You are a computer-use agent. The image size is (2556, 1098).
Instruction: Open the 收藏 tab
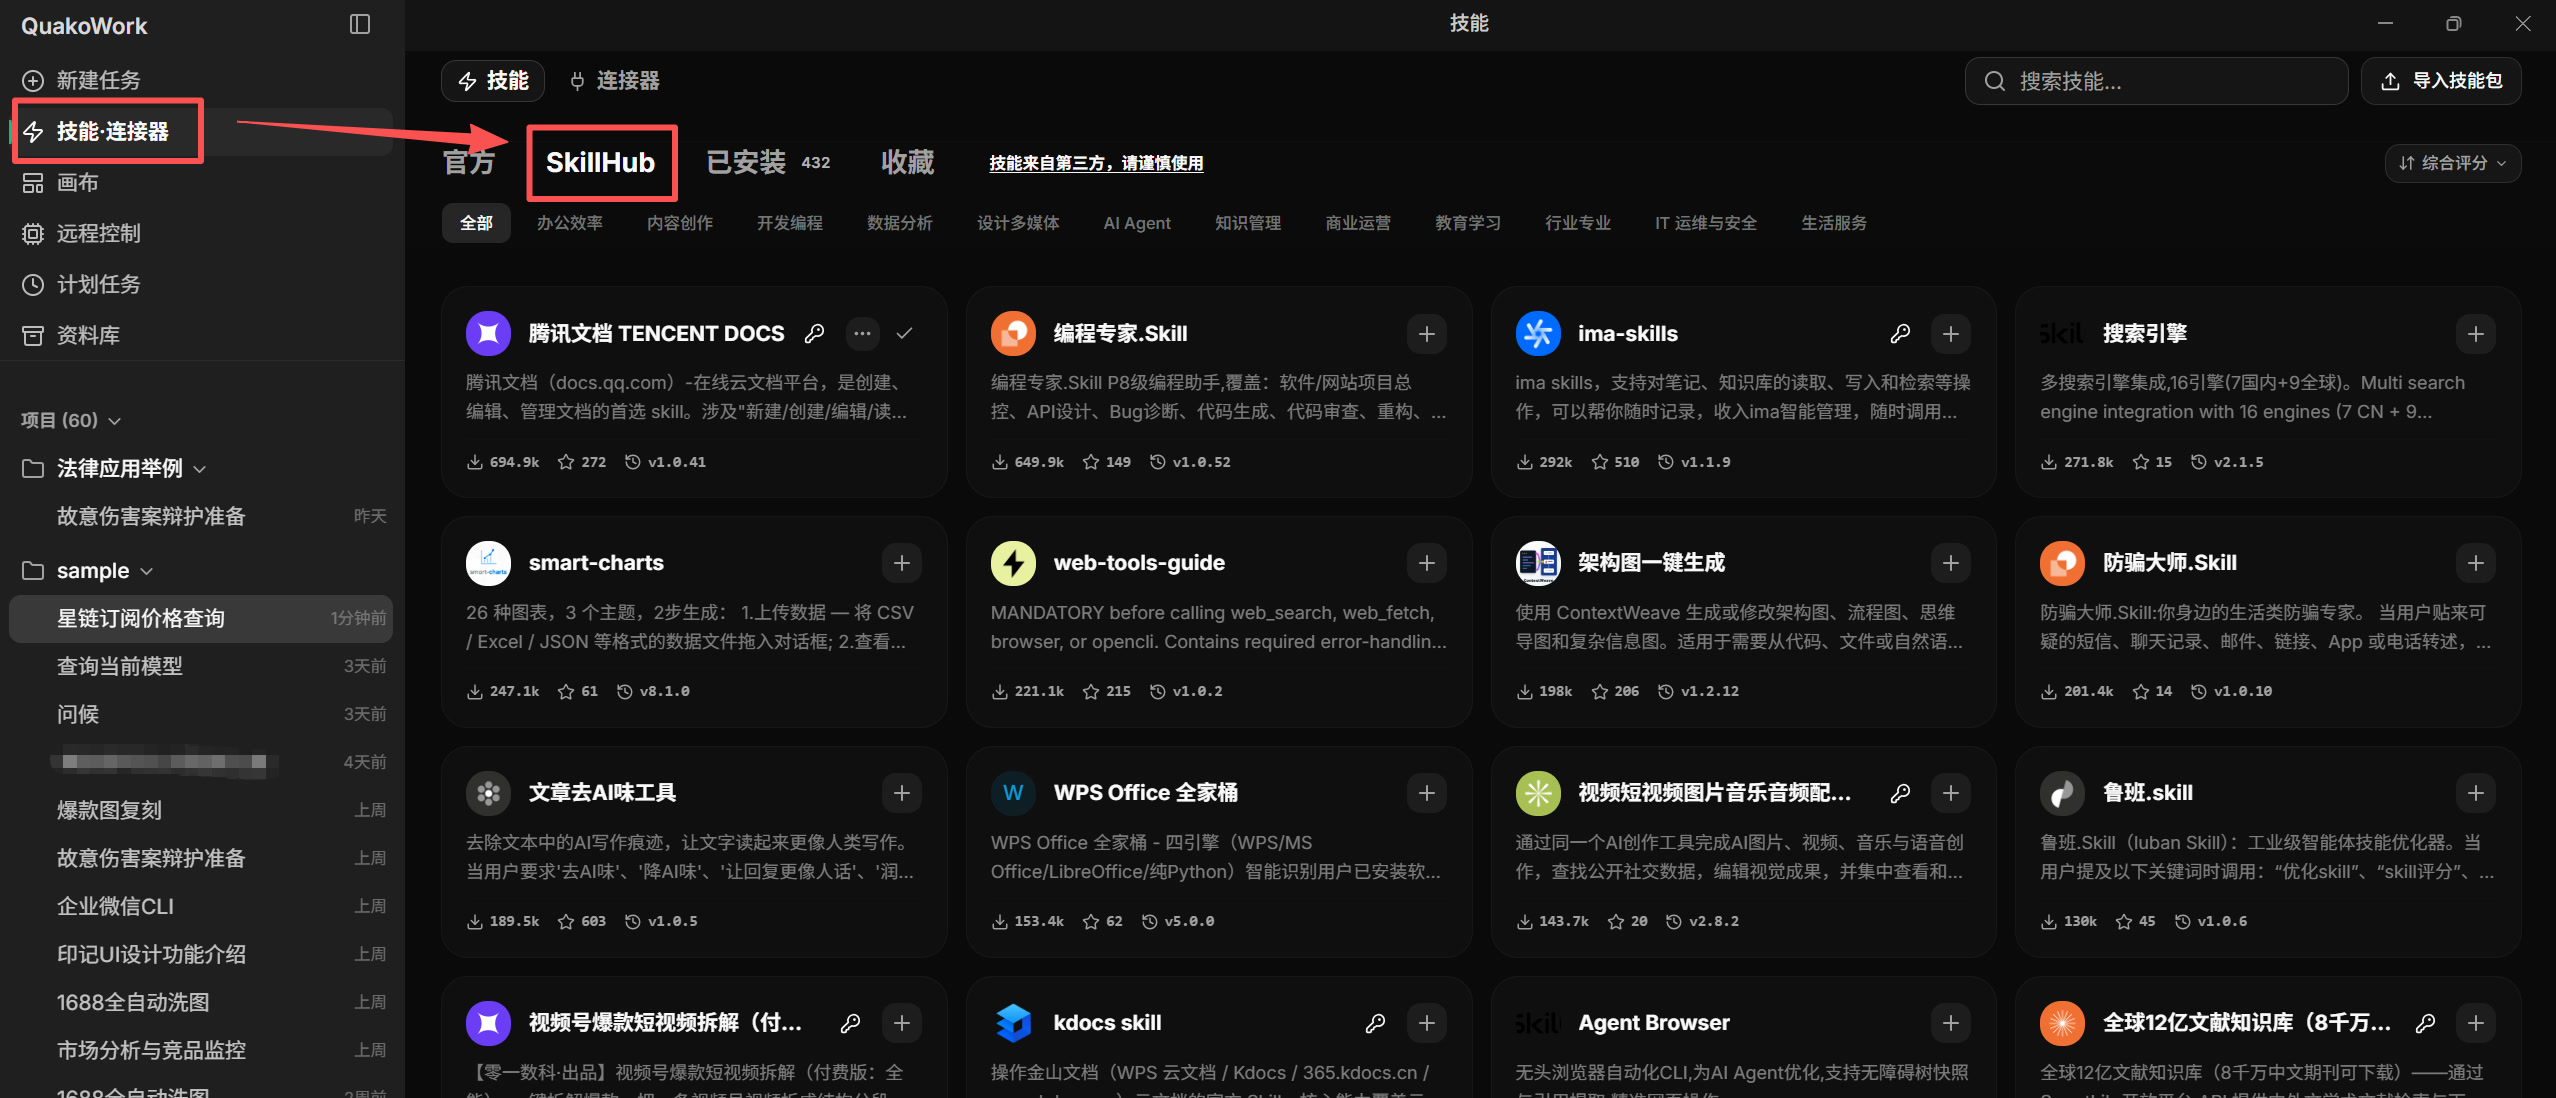pyautogui.click(x=907, y=163)
